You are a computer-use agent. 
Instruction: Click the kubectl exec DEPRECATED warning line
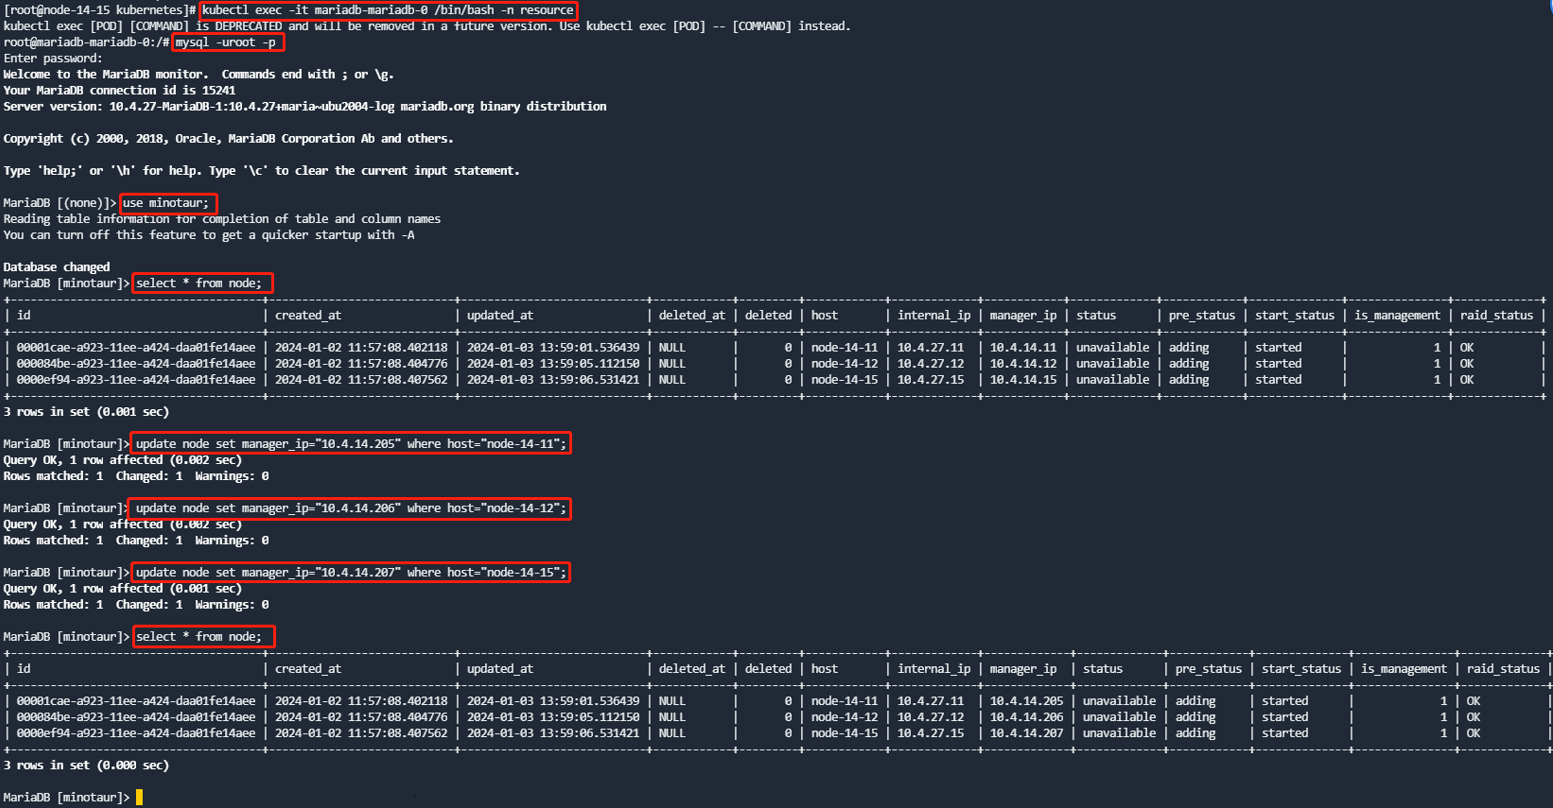(427, 26)
